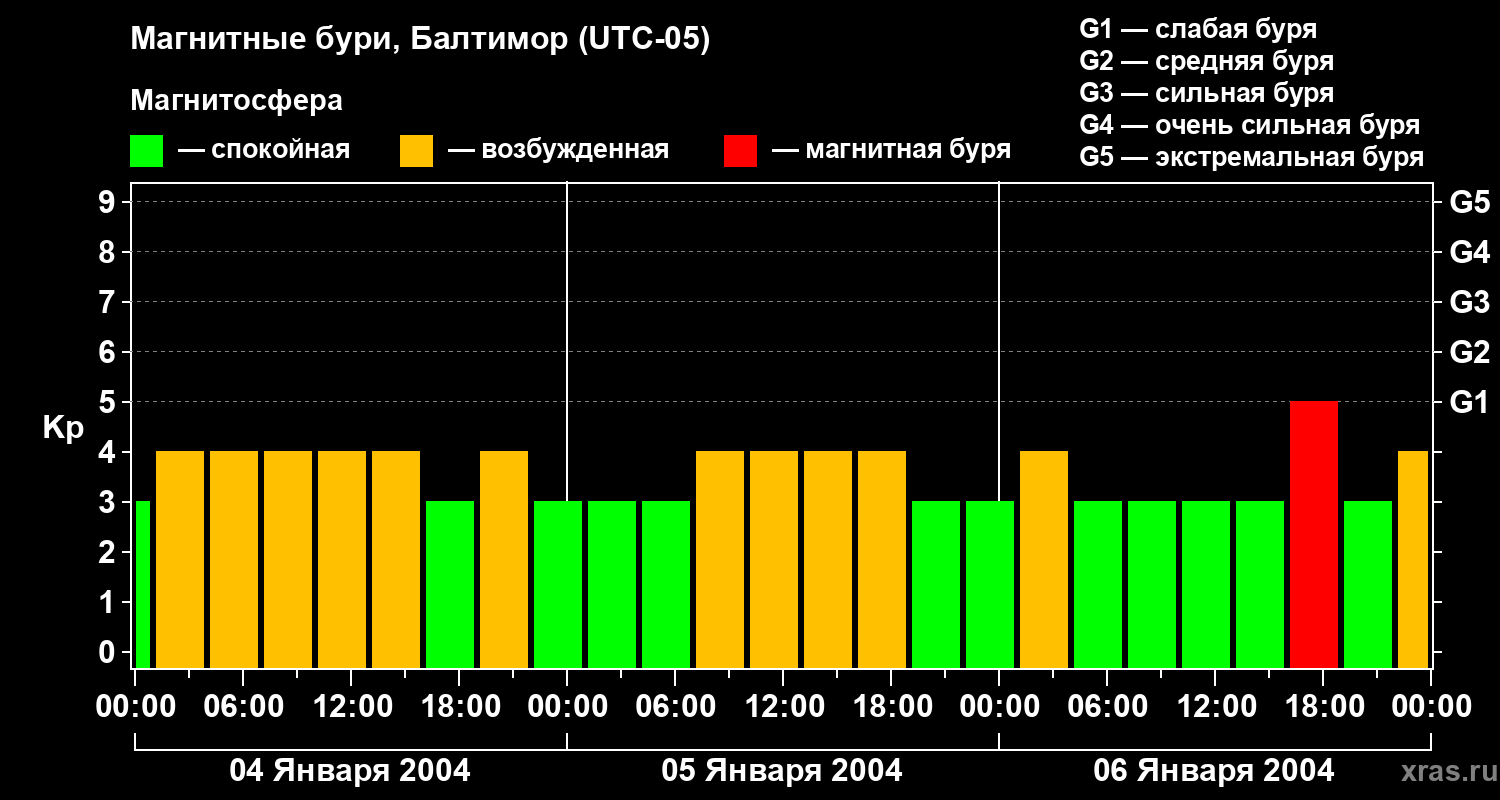Viewport: 1500px width, 800px height.
Task: Click the chart title 'Магнитные бури, Балтимор'
Action: coord(420,40)
